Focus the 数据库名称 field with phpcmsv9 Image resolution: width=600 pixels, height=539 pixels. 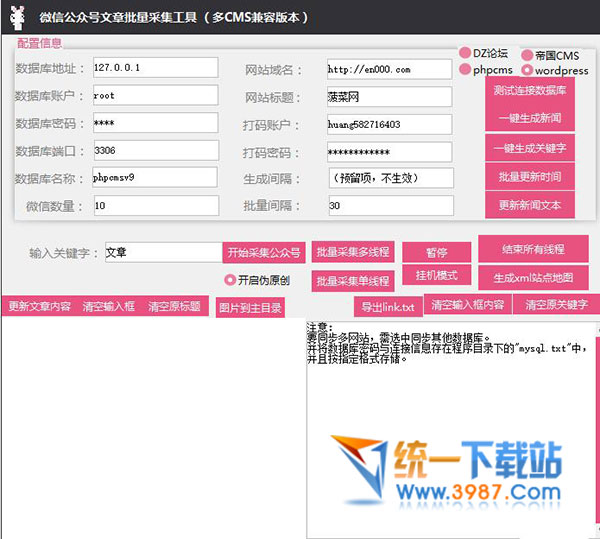click(x=155, y=177)
